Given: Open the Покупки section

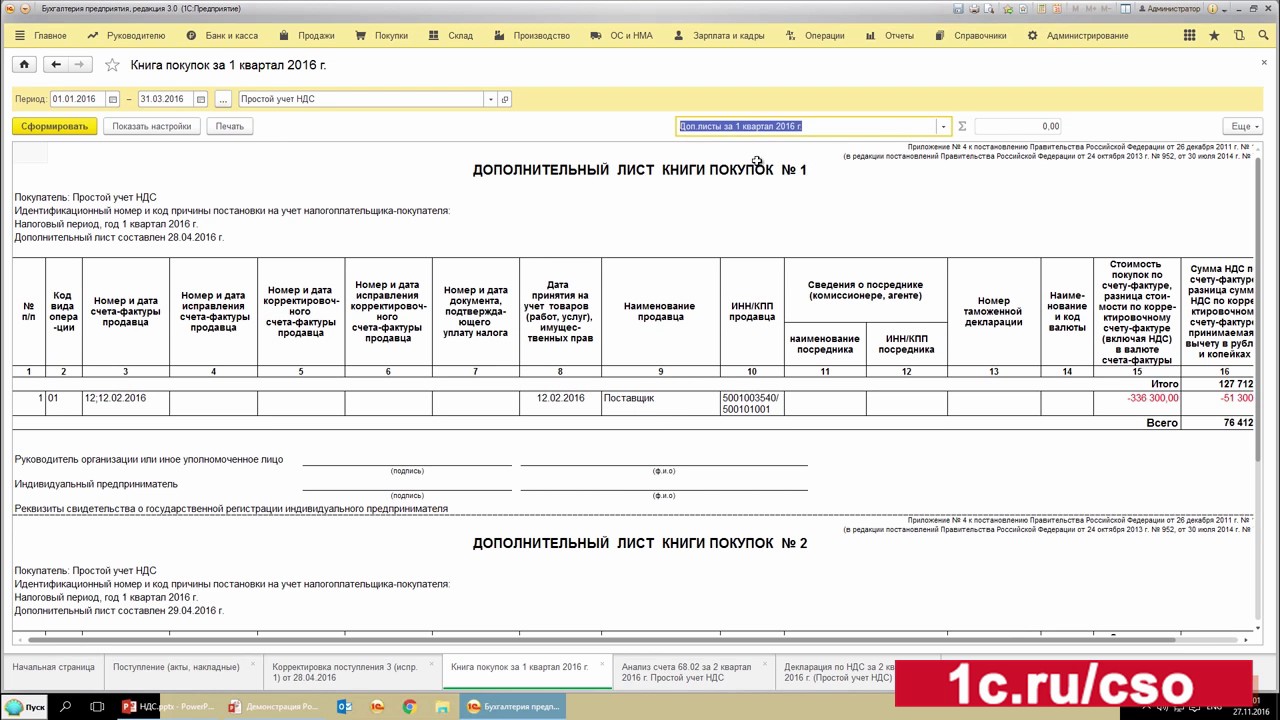Looking at the screenshot, I should (x=382, y=35).
